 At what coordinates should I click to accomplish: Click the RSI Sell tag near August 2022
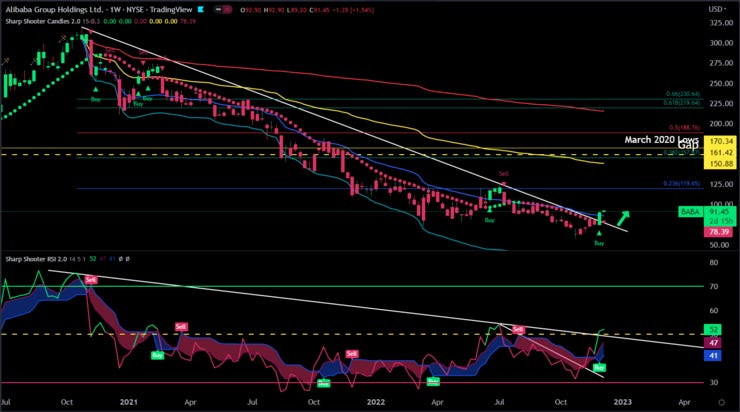(518, 329)
